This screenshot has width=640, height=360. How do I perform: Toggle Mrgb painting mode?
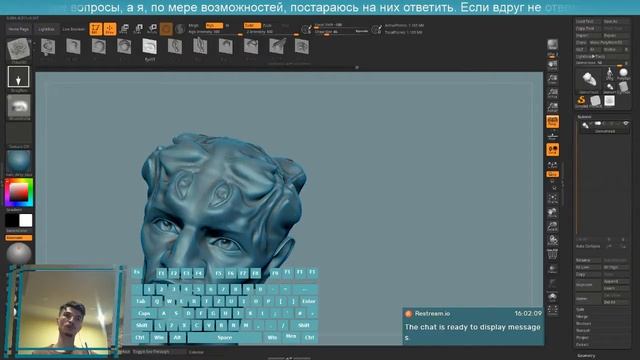194,25
